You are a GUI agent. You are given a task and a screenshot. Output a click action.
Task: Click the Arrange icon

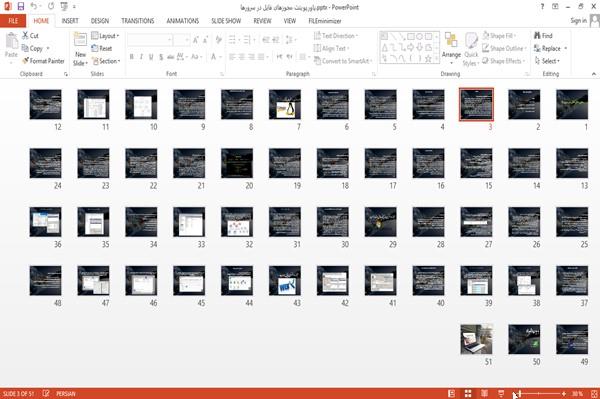point(451,41)
